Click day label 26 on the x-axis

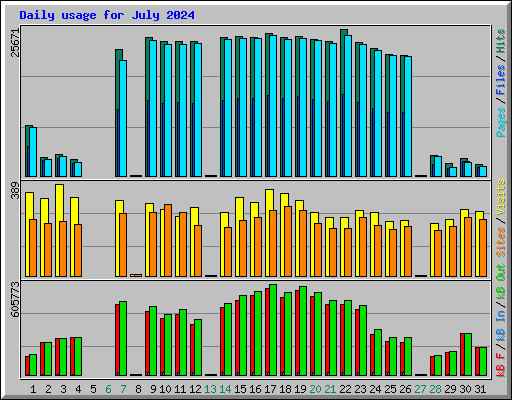tap(405, 389)
